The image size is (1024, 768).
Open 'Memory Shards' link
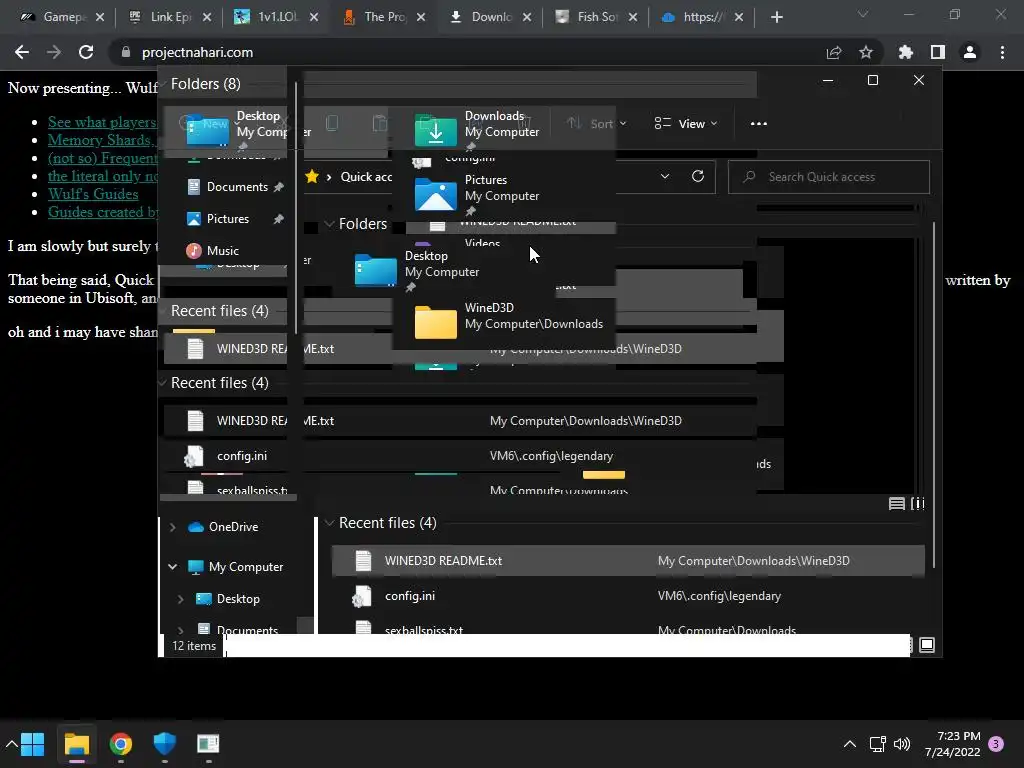(102, 140)
